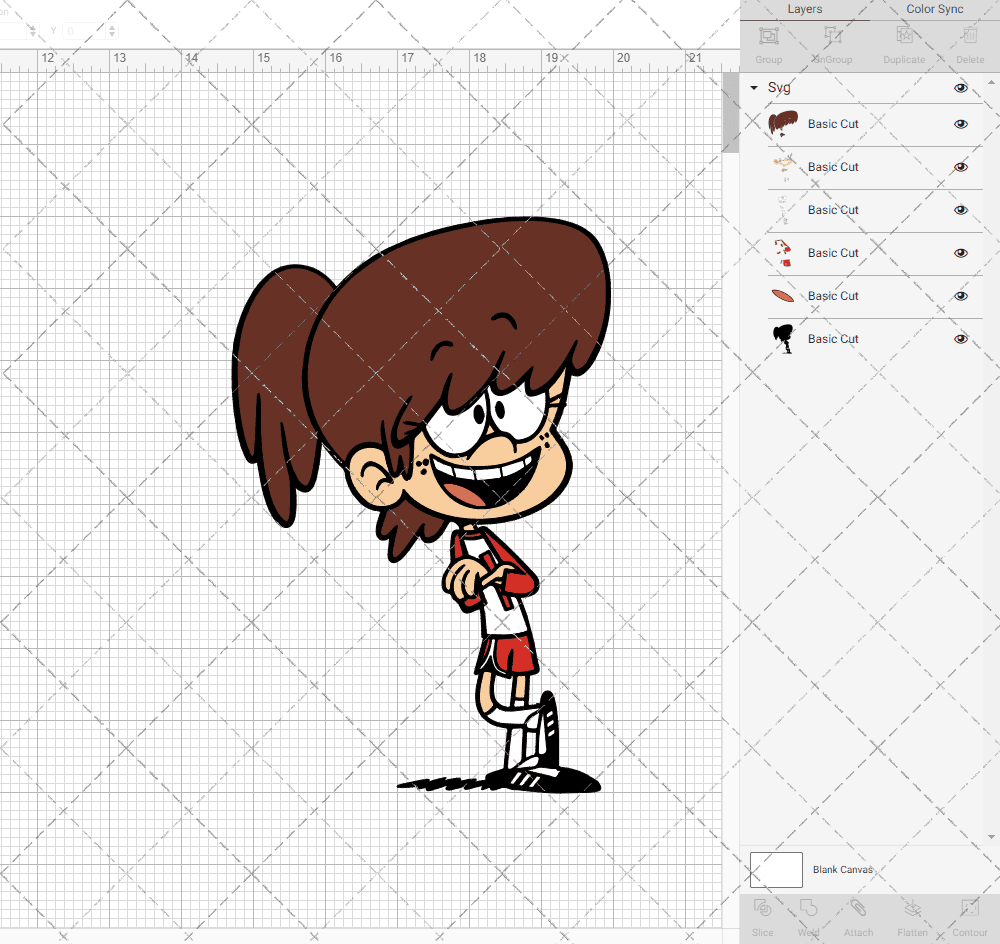Click the layers panel scroll down arrow
The image size is (1000, 944).
[x=990, y=837]
